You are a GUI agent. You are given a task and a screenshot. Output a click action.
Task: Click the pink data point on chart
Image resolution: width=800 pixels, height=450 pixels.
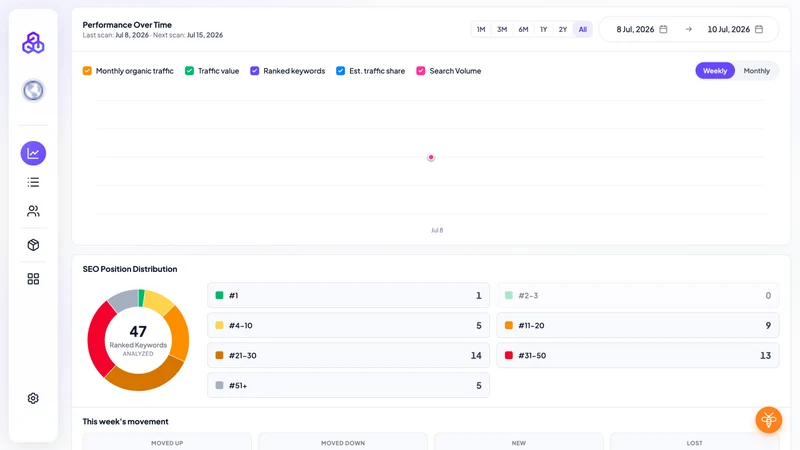pos(431,157)
